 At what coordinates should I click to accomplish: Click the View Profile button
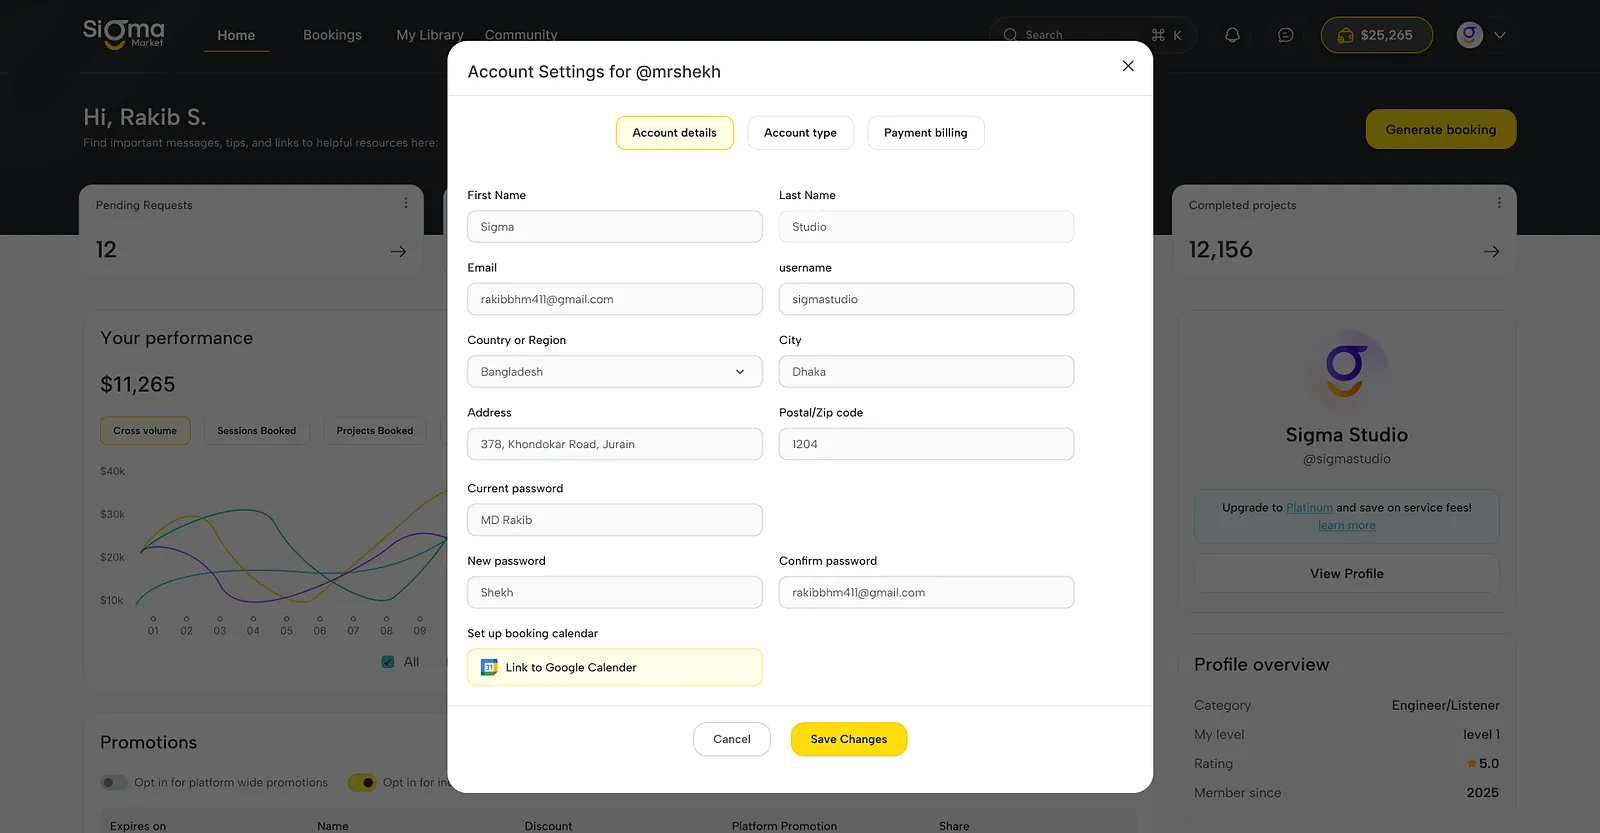click(x=1347, y=574)
